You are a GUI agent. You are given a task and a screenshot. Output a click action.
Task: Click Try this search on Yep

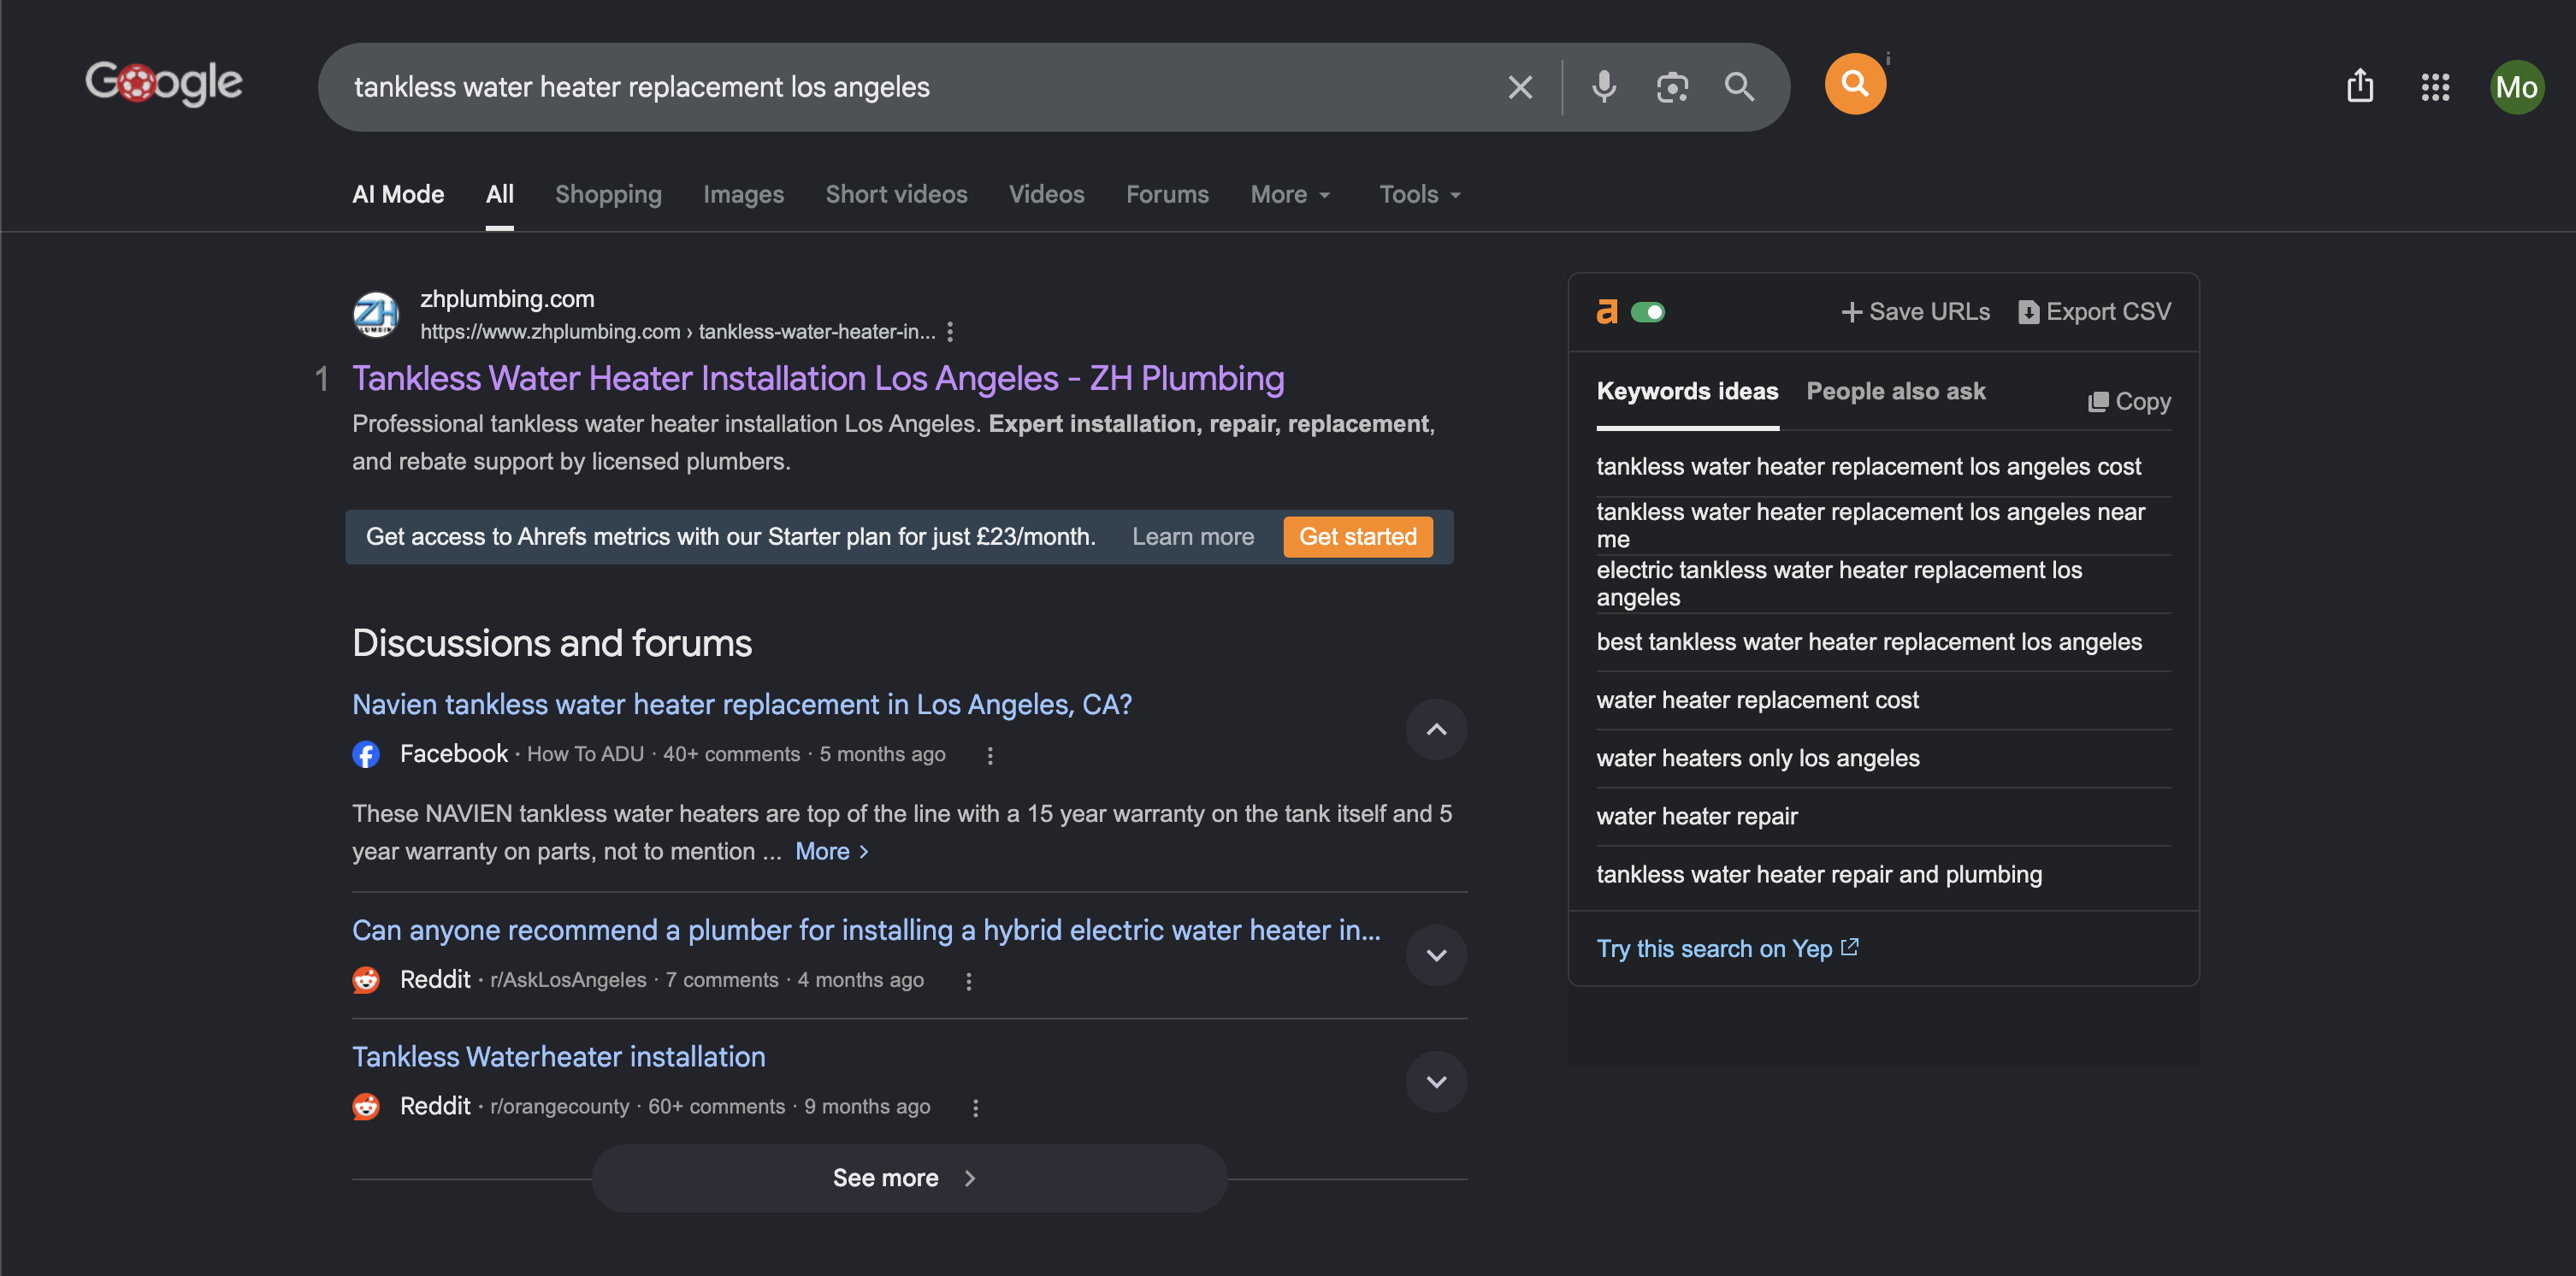[1727, 949]
